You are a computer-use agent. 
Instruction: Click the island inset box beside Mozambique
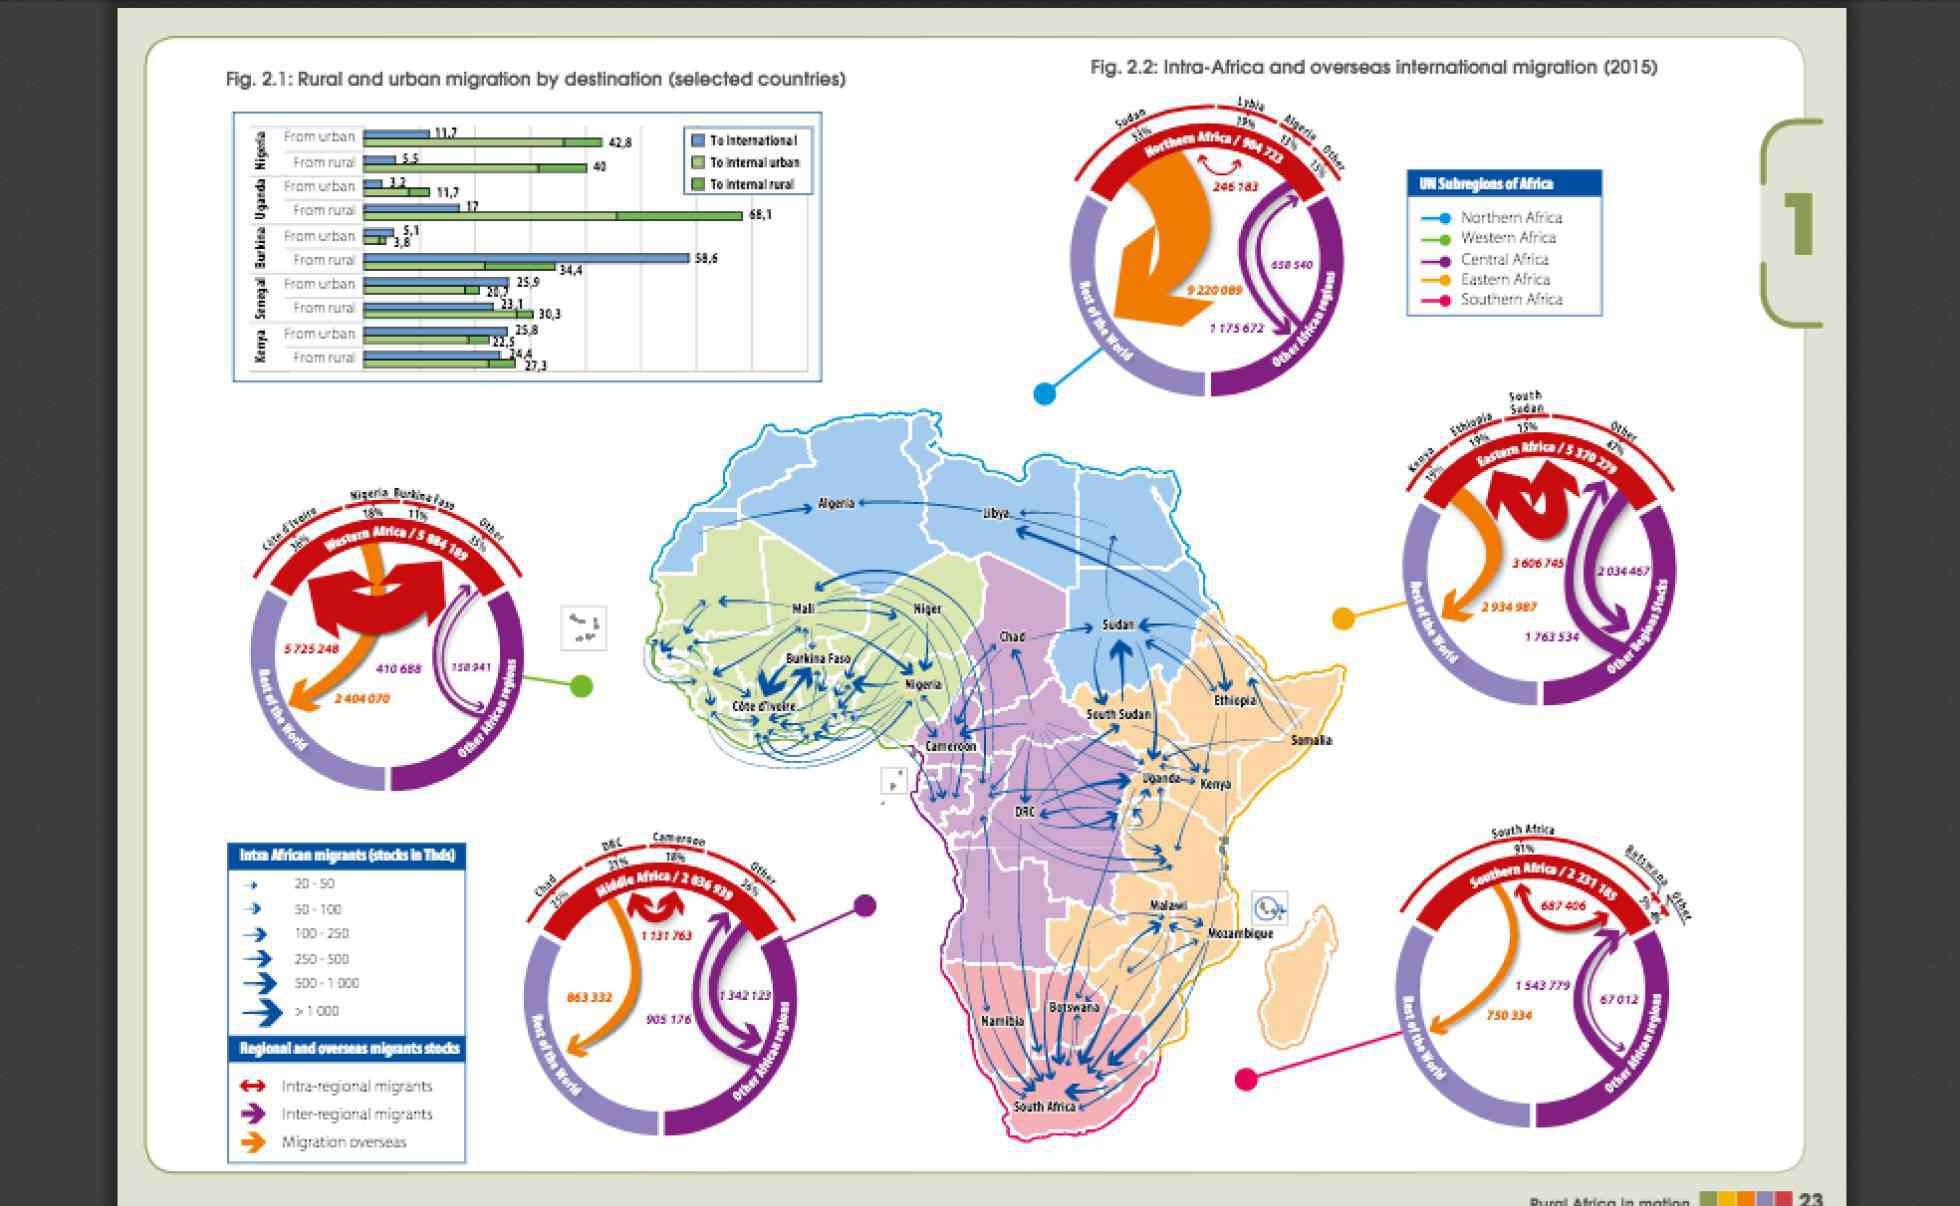pos(1269,909)
